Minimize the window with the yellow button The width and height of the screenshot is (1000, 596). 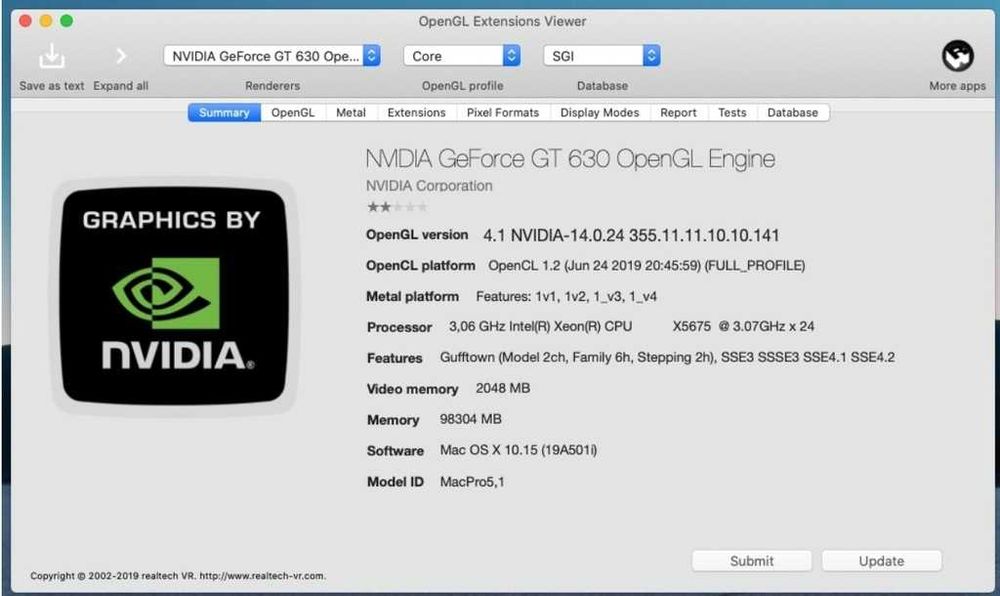pos(46,21)
